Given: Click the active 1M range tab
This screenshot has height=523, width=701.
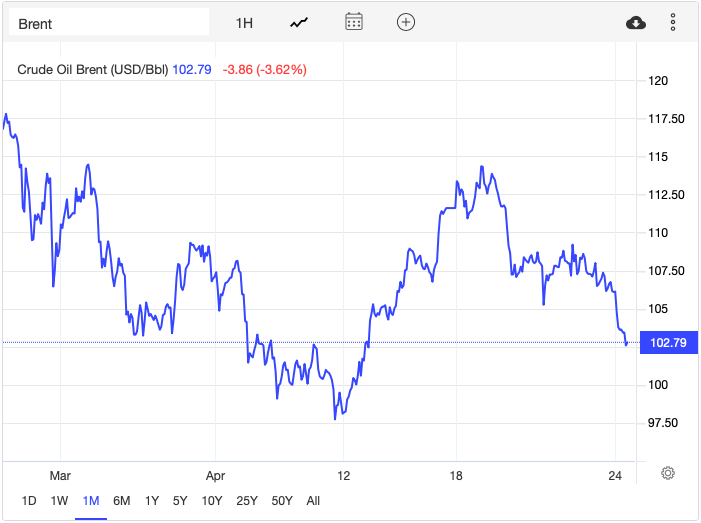Looking at the screenshot, I should click(91, 500).
